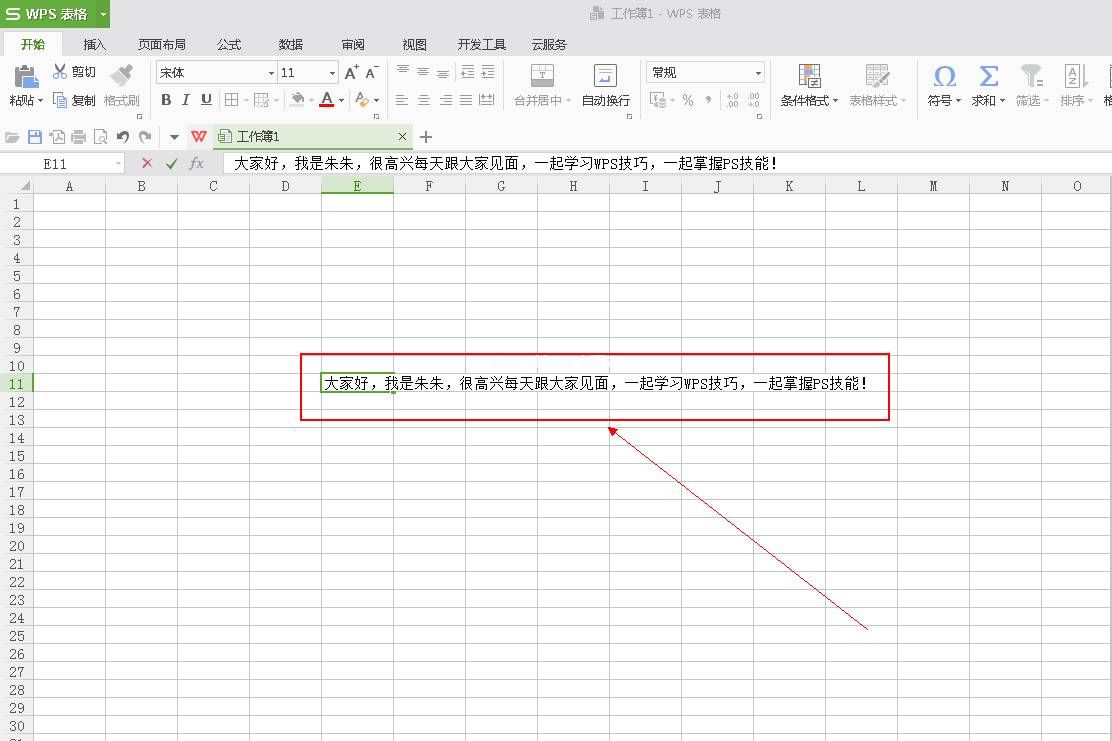Click the Undo arrow in quick toolbar
The image size is (1112, 741).
tap(123, 137)
